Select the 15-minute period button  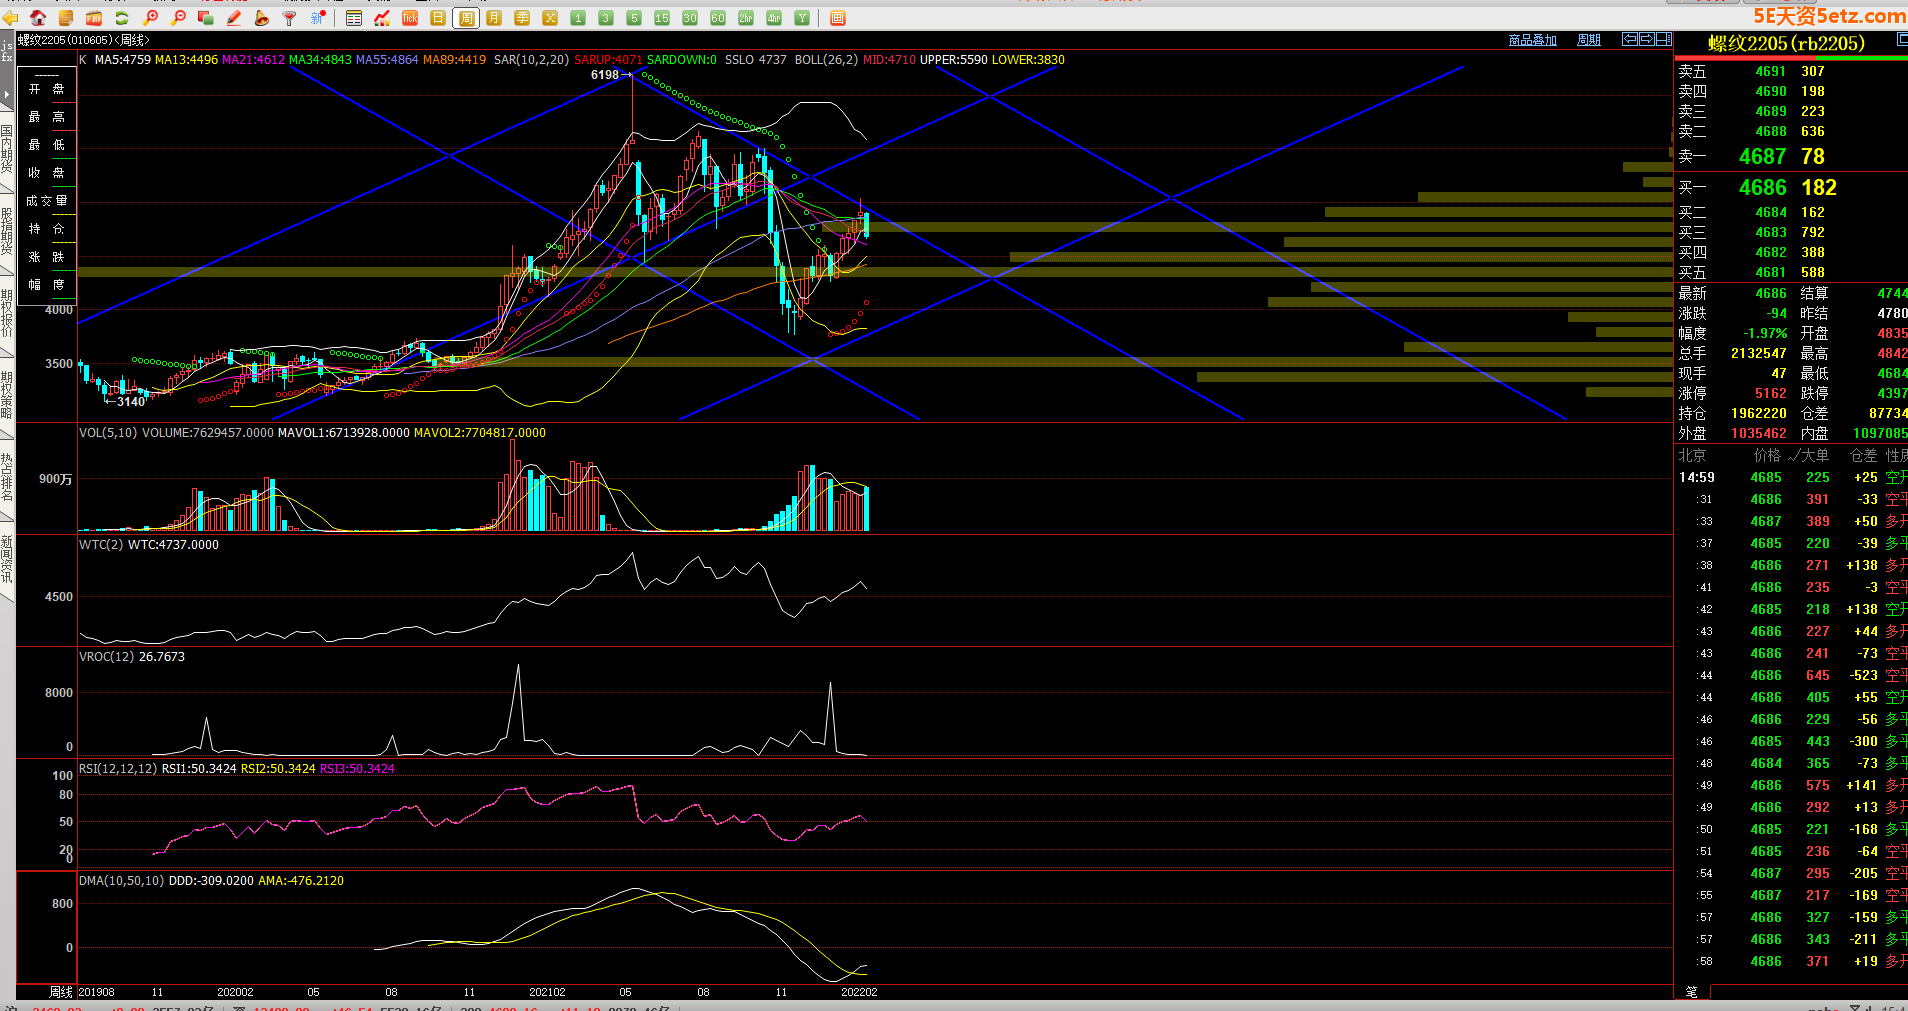pyautogui.click(x=662, y=18)
